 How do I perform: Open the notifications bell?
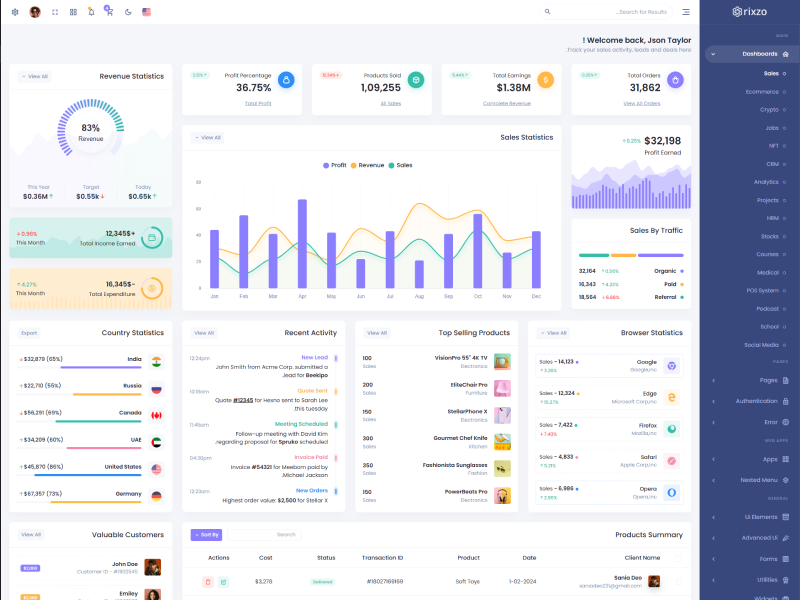91,12
